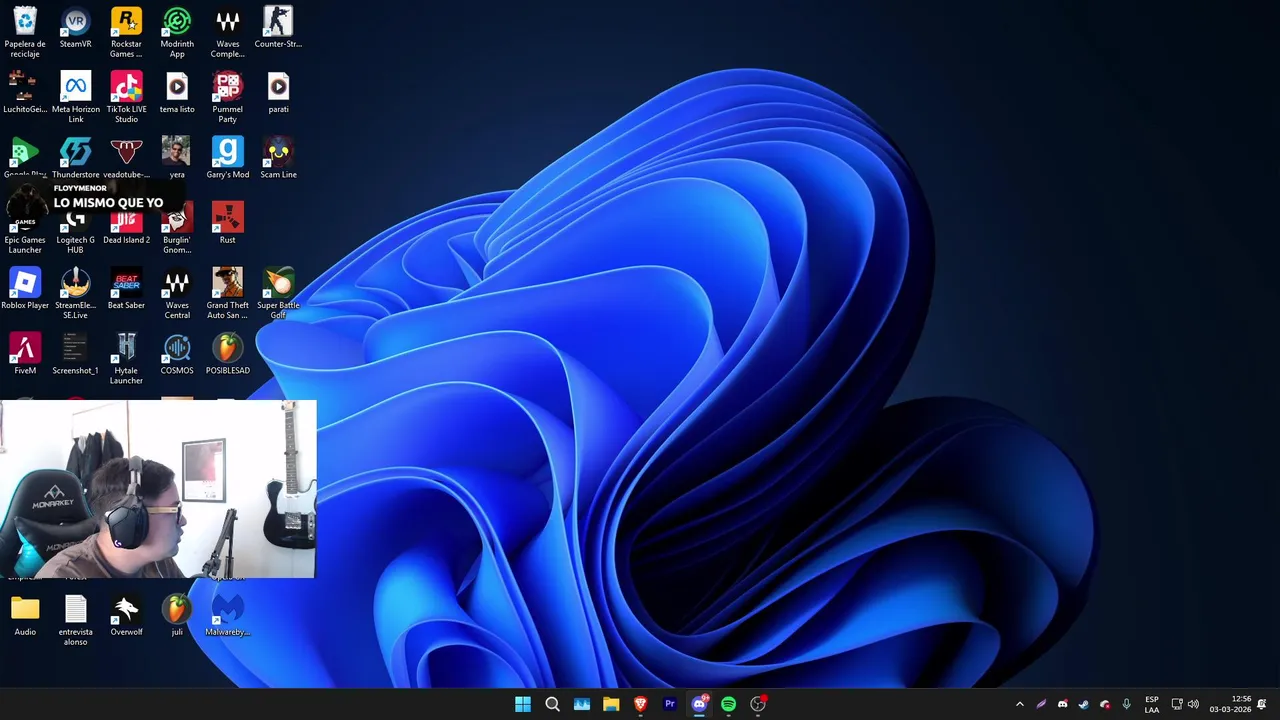
Task: Click the taskbar Search magnifier
Action: pyautogui.click(x=552, y=704)
